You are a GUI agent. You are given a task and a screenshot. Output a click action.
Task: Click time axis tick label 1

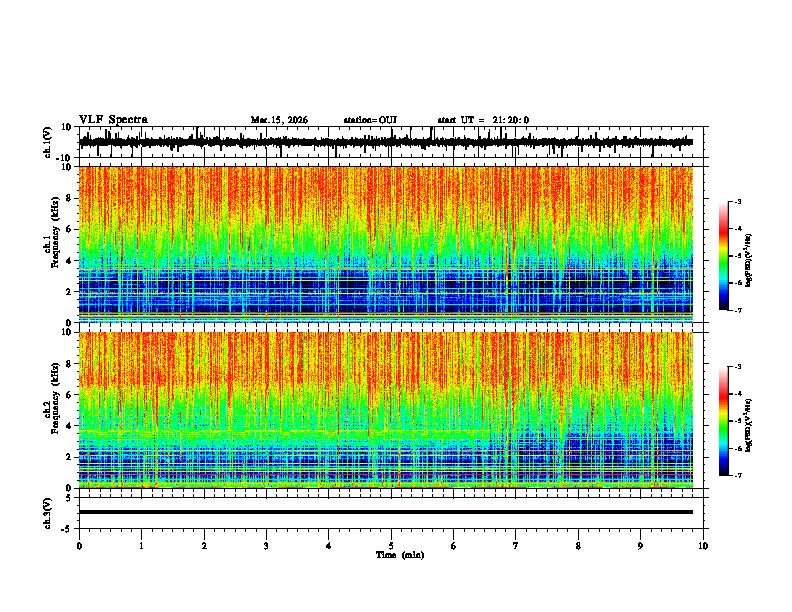[x=141, y=546]
